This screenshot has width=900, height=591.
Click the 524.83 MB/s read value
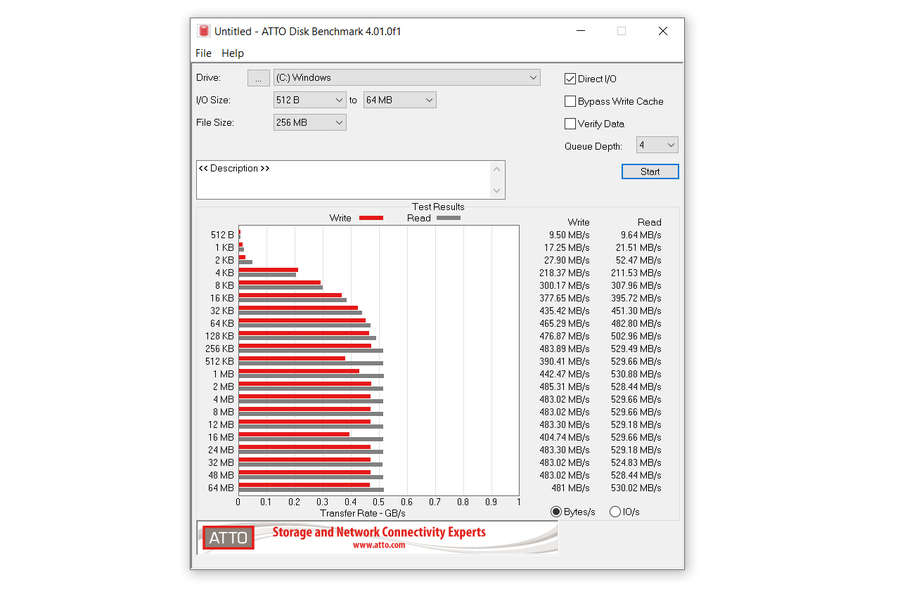tap(636, 462)
